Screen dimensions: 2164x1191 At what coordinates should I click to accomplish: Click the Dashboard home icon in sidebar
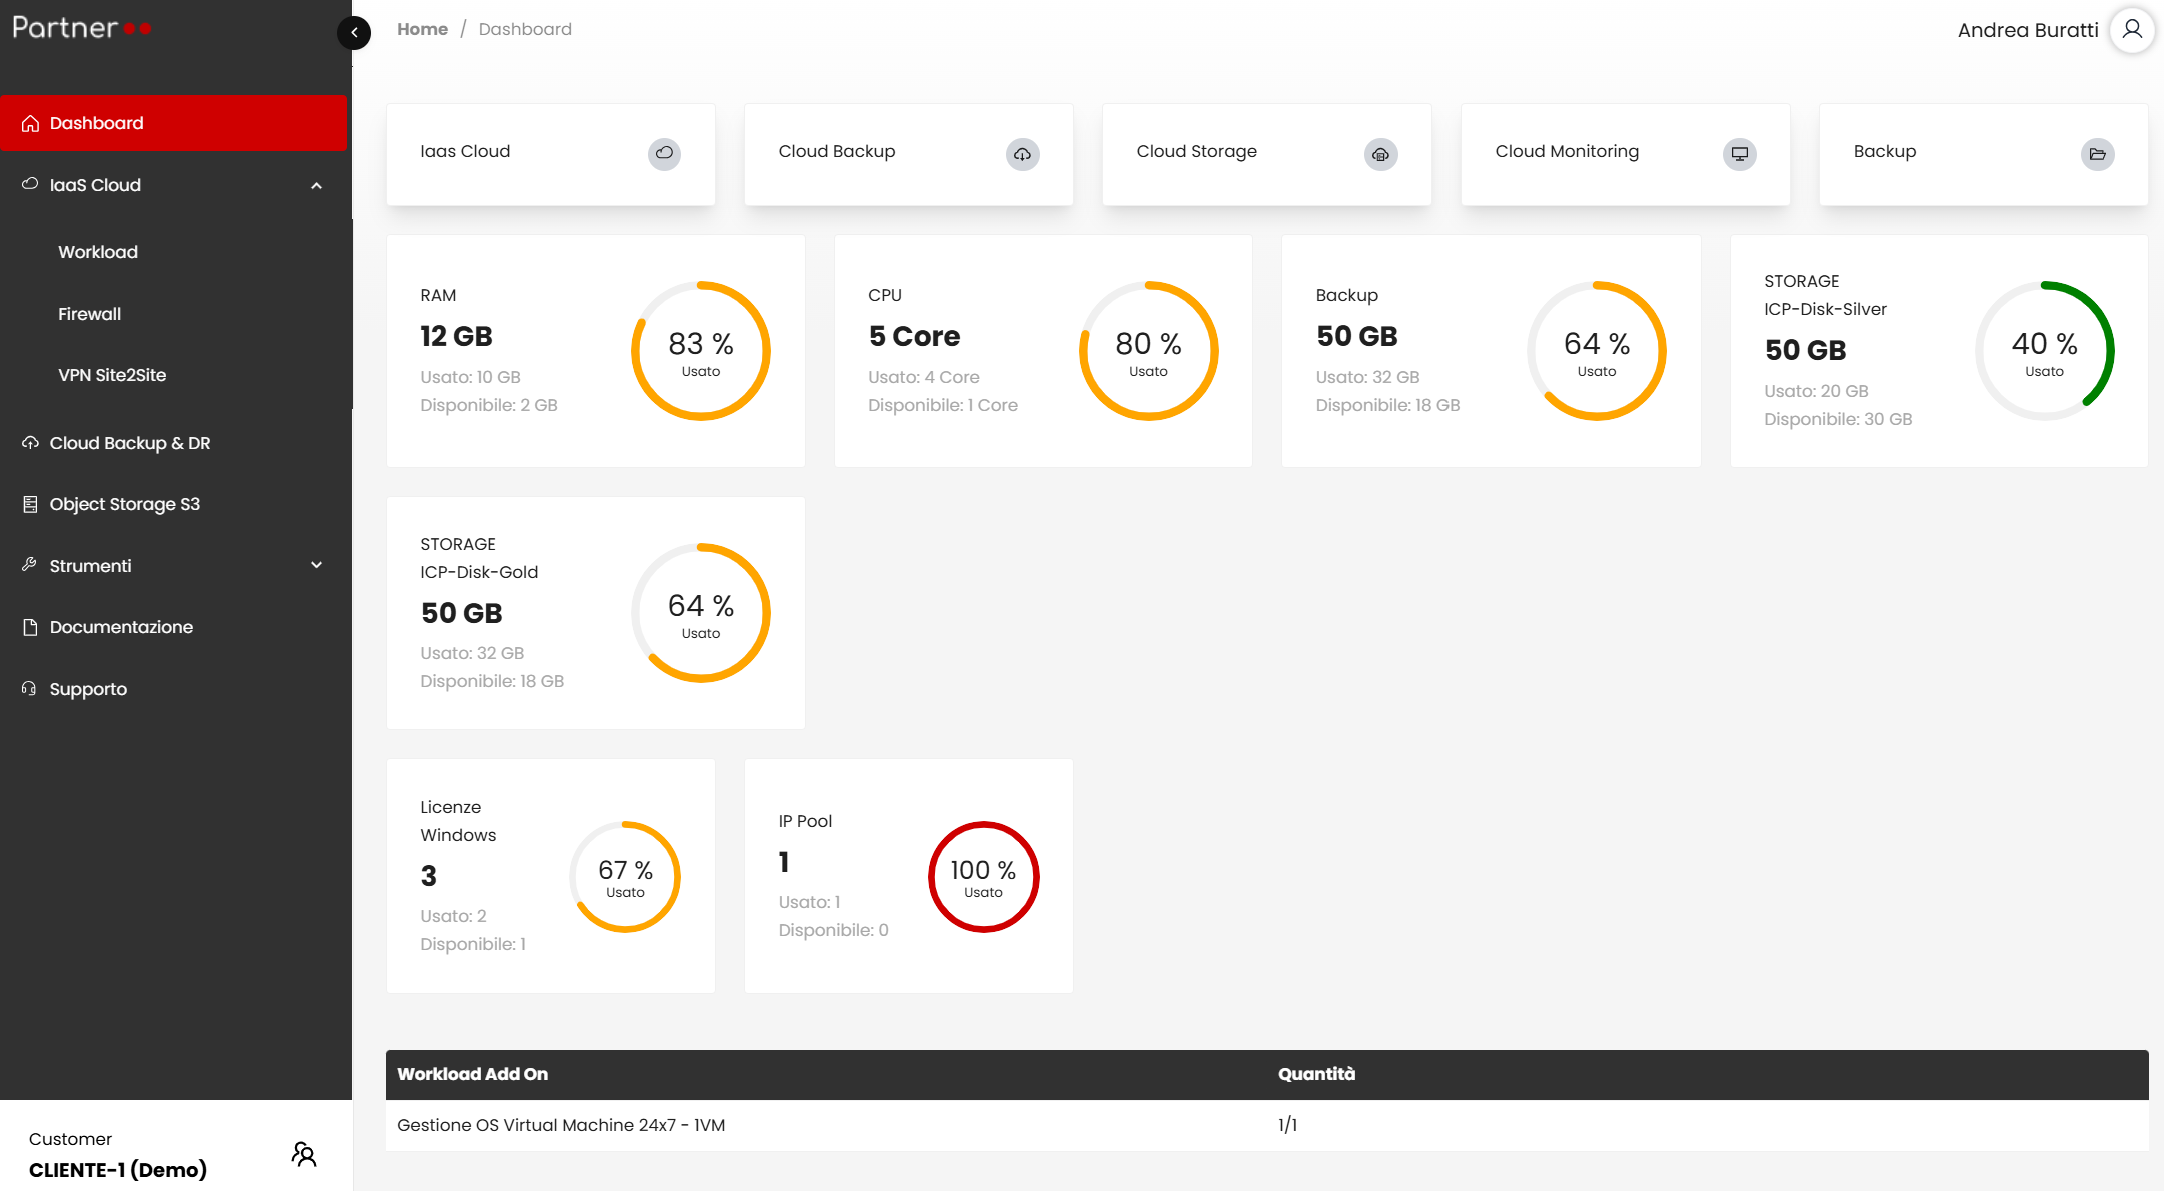(x=30, y=123)
